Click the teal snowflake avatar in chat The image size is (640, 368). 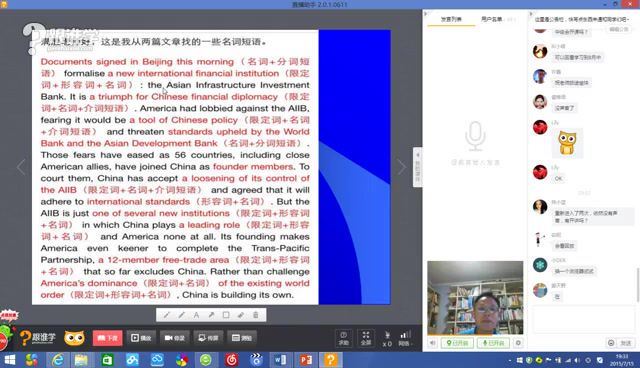pyautogui.click(x=540, y=265)
